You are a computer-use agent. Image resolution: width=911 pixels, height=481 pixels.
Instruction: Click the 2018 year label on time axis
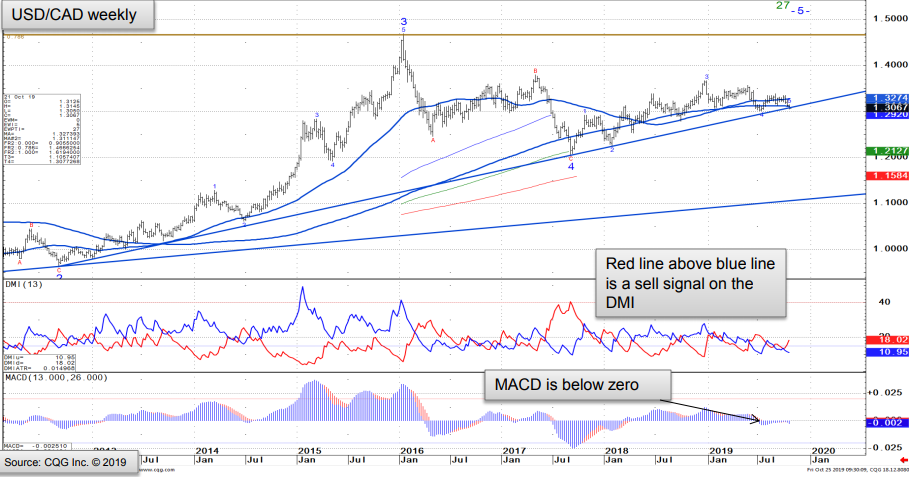(x=616, y=451)
